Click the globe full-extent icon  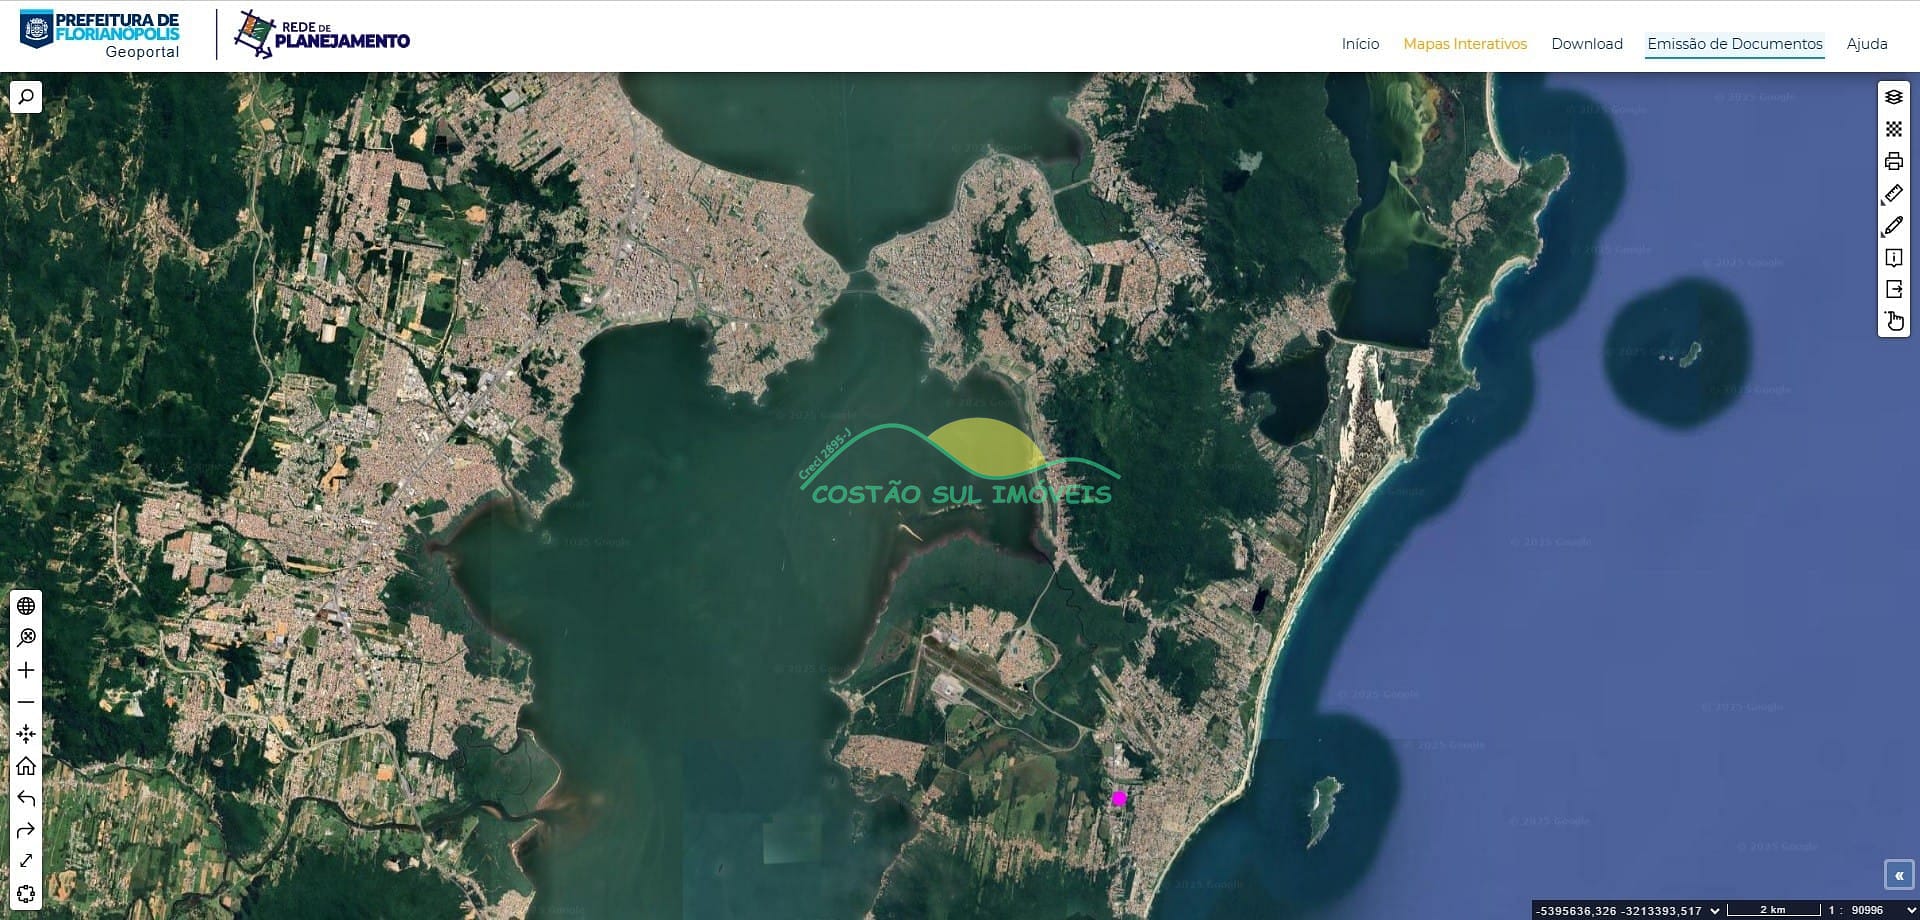(26, 606)
